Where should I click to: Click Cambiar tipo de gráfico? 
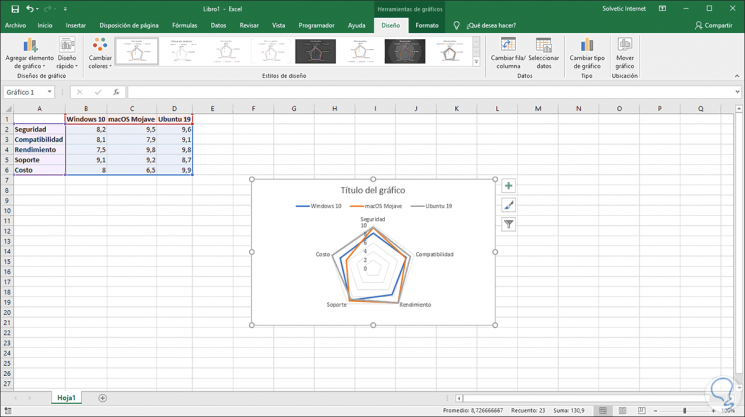[587, 53]
